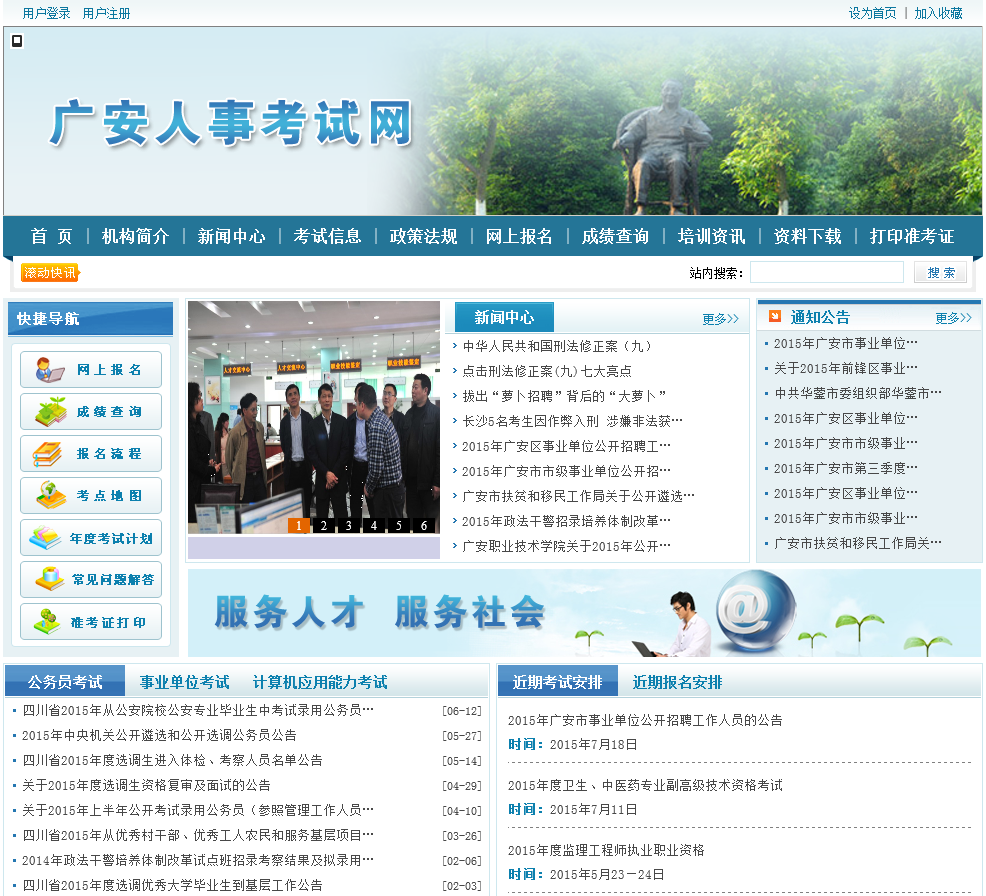Select the 常见问题解答 quick nav button
Viewport: 986px width, 896px height.
coord(91,580)
